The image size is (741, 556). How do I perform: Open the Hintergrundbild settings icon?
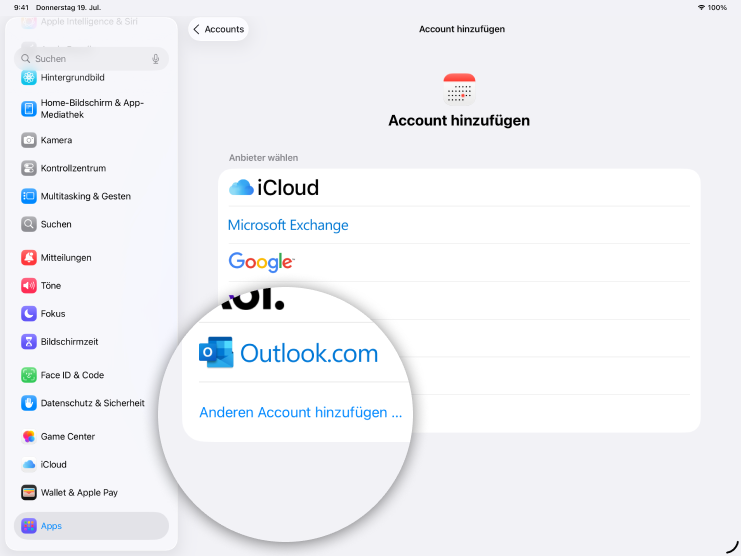click(x=29, y=77)
